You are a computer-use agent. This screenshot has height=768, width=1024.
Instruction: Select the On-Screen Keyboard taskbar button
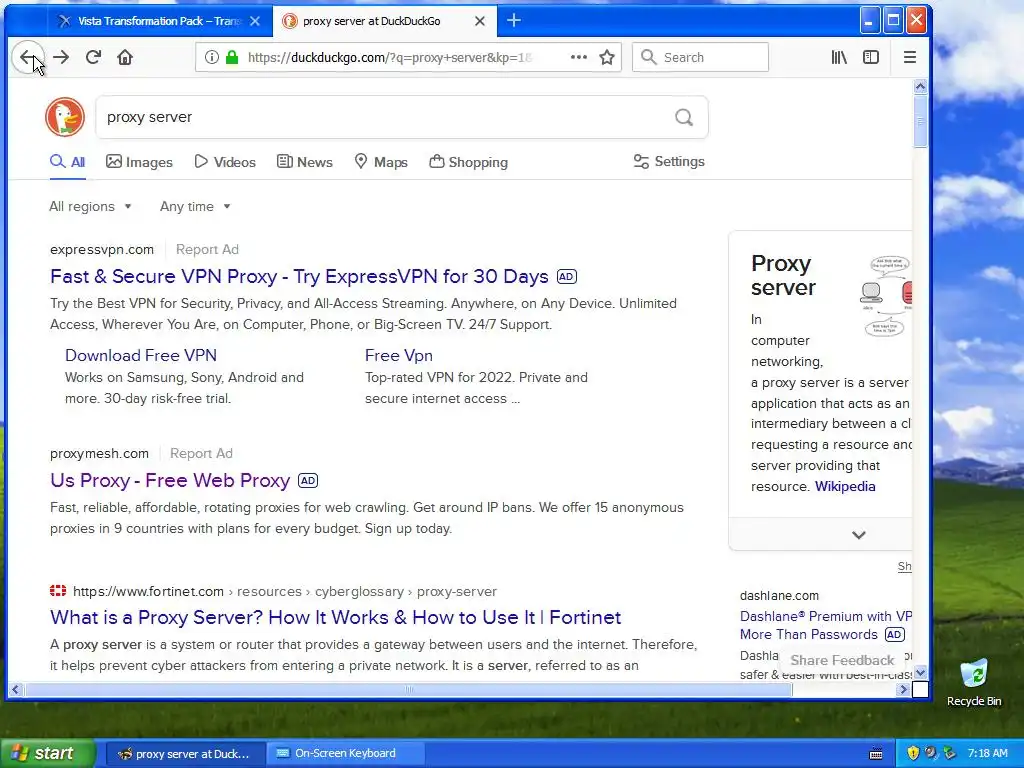(x=345, y=754)
